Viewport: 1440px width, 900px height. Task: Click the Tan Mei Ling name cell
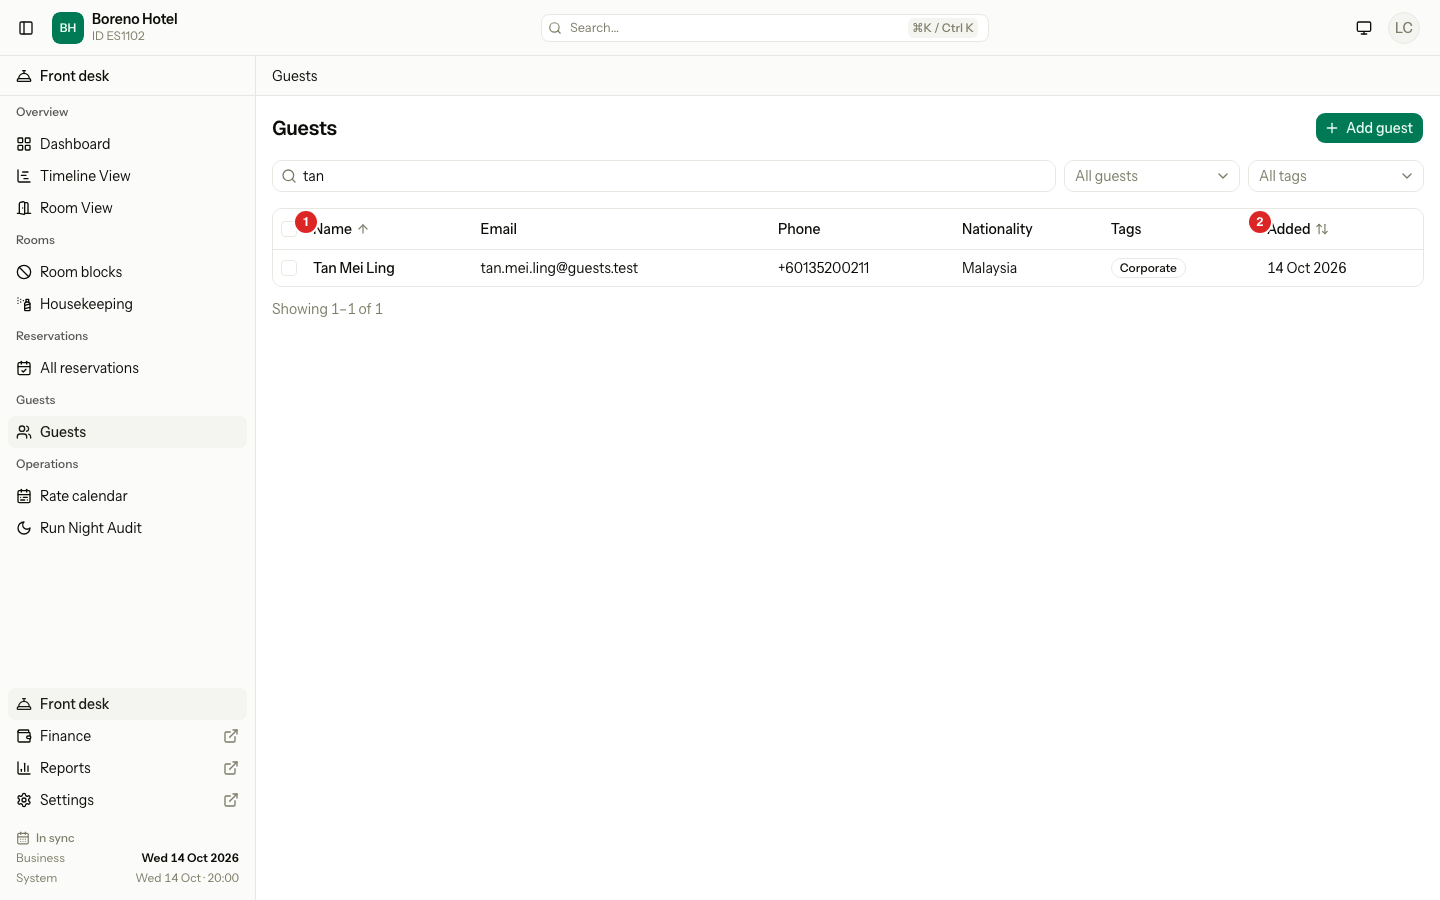[x=354, y=268]
